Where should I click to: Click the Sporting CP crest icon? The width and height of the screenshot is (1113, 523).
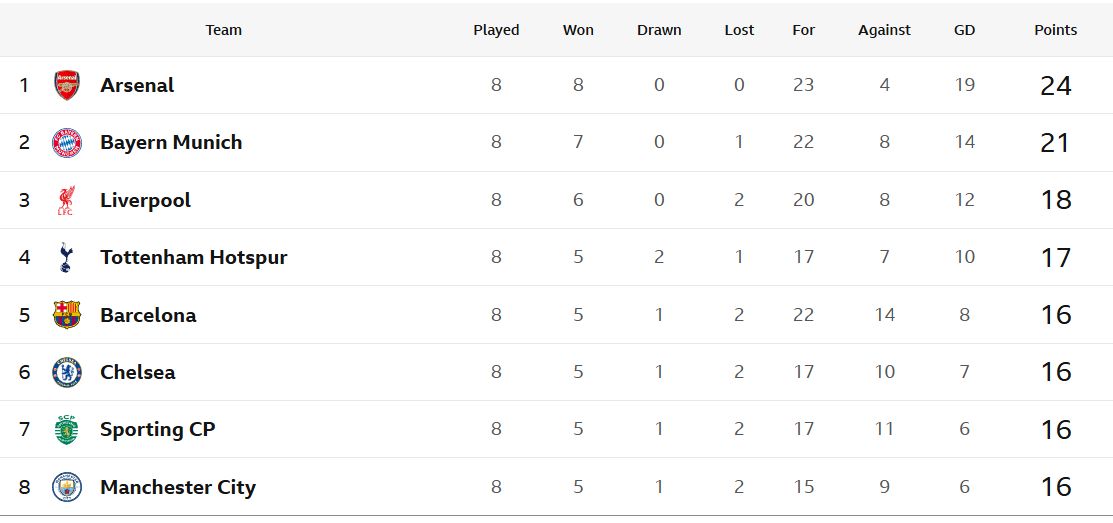67,430
